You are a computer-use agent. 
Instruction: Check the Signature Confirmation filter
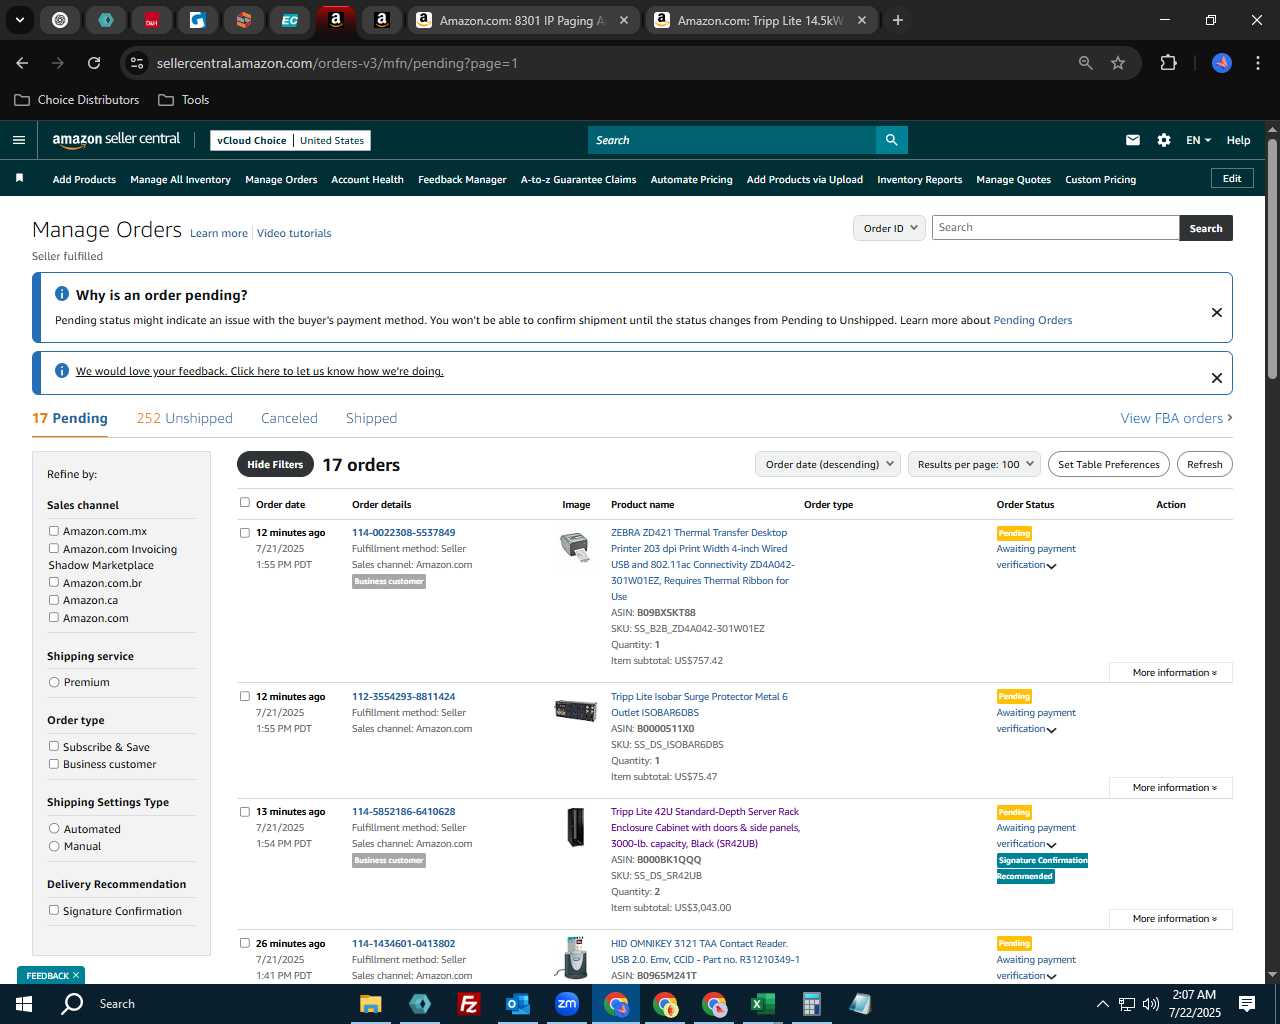tap(54, 910)
